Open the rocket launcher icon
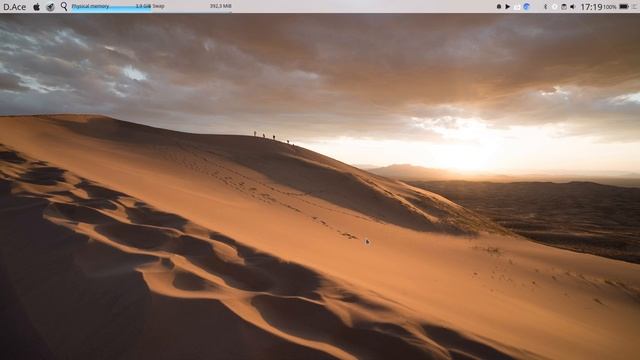The width and height of the screenshot is (640, 360). (50, 7)
